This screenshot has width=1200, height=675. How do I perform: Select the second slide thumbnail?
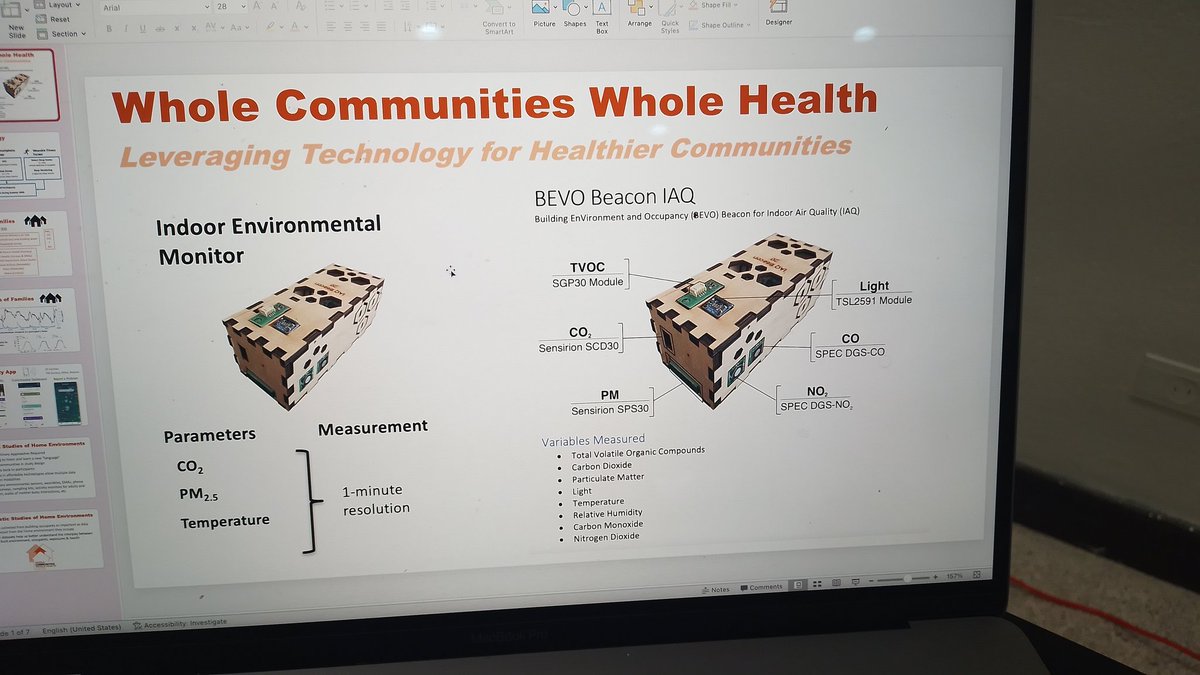click(33, 164)
